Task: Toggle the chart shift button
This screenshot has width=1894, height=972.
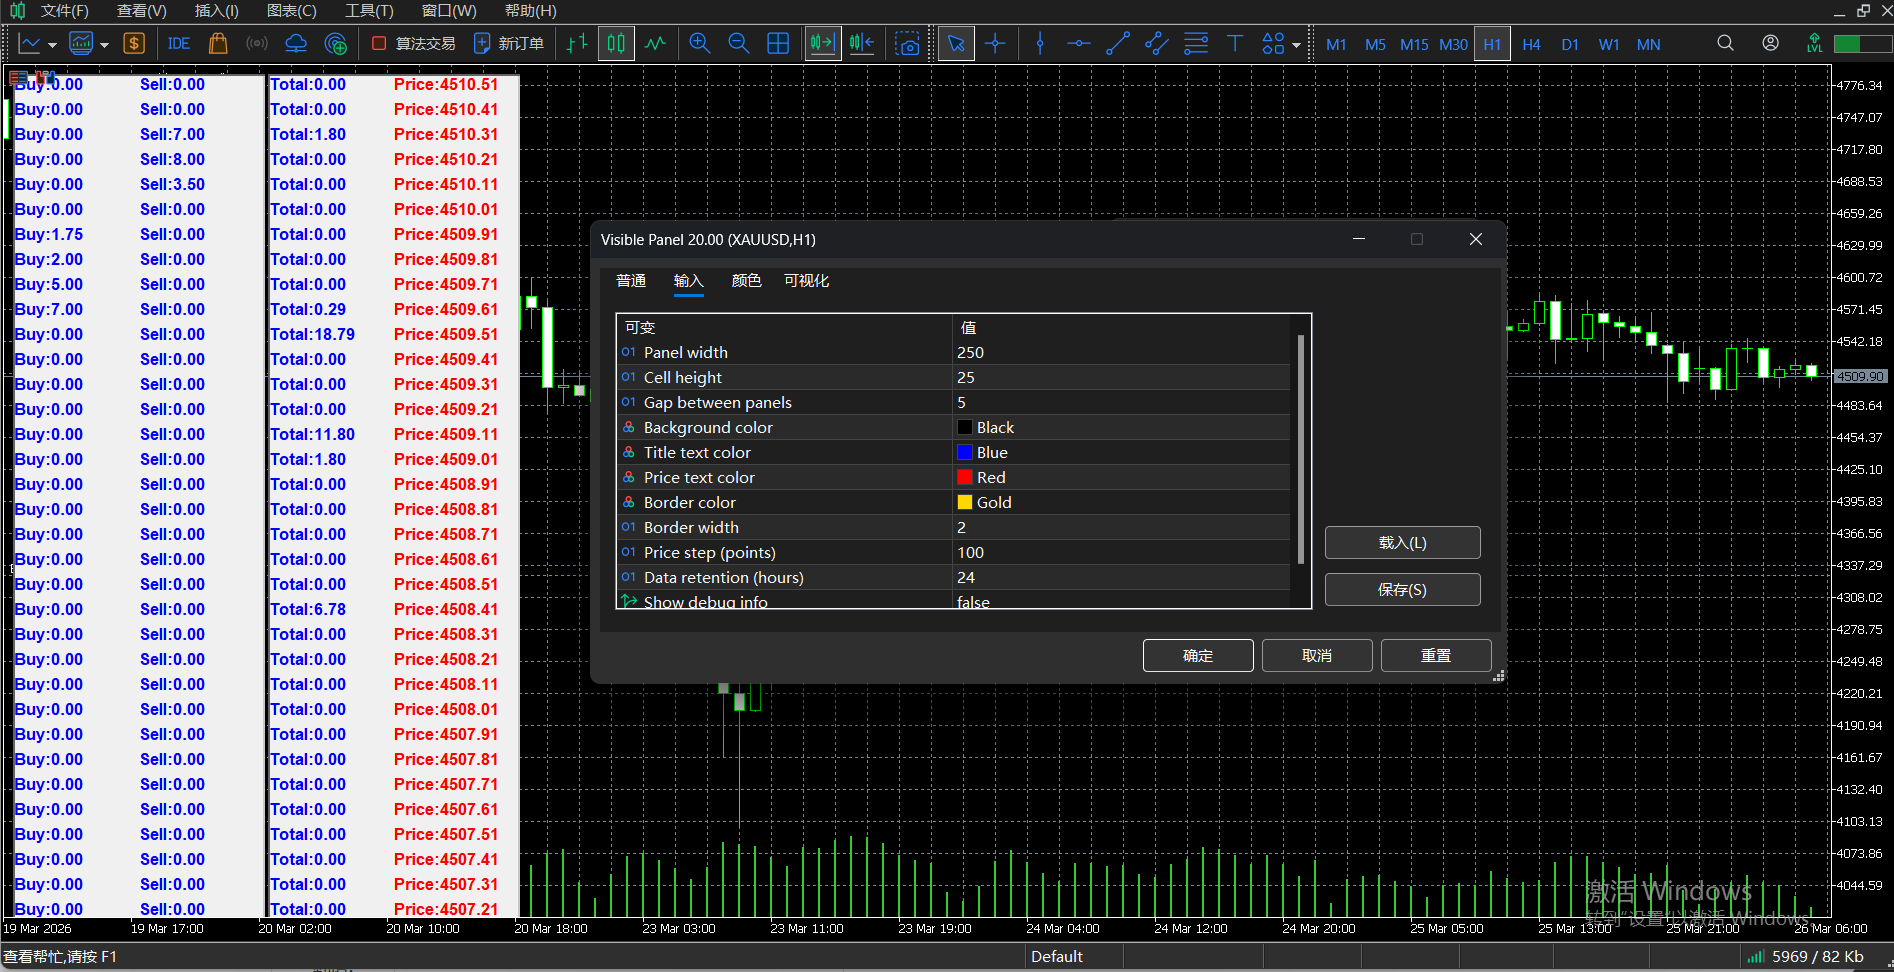Action: pyautogui.click(x=862, y=44)
